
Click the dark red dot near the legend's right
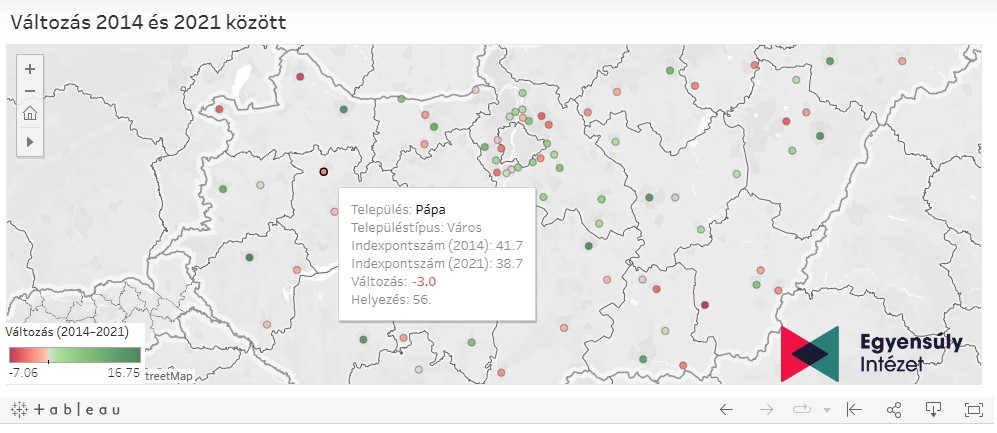704,305
